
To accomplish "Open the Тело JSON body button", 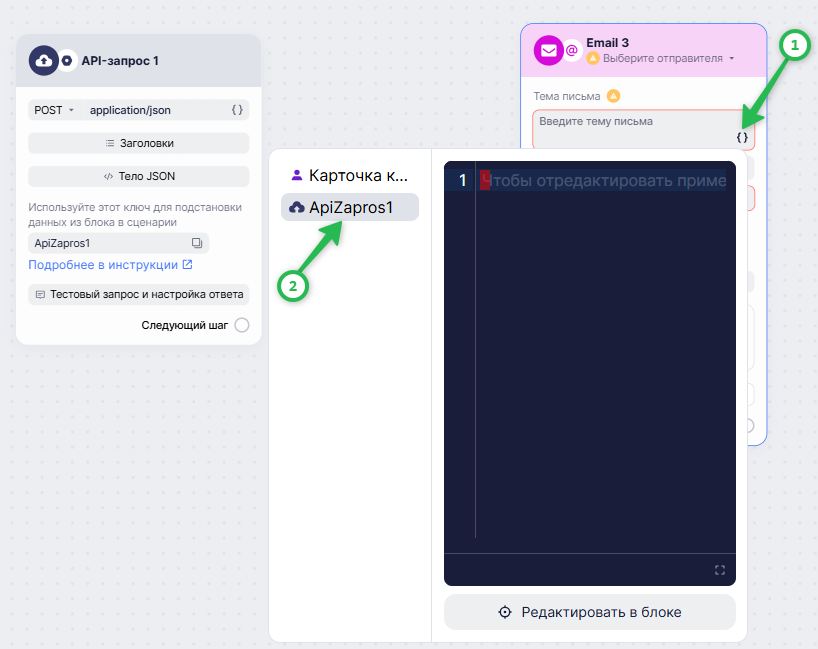I will click(139, 176).
